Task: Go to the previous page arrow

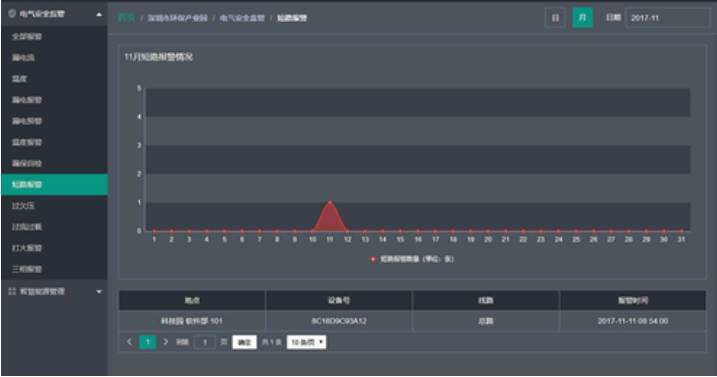Action: coord(129,342)
